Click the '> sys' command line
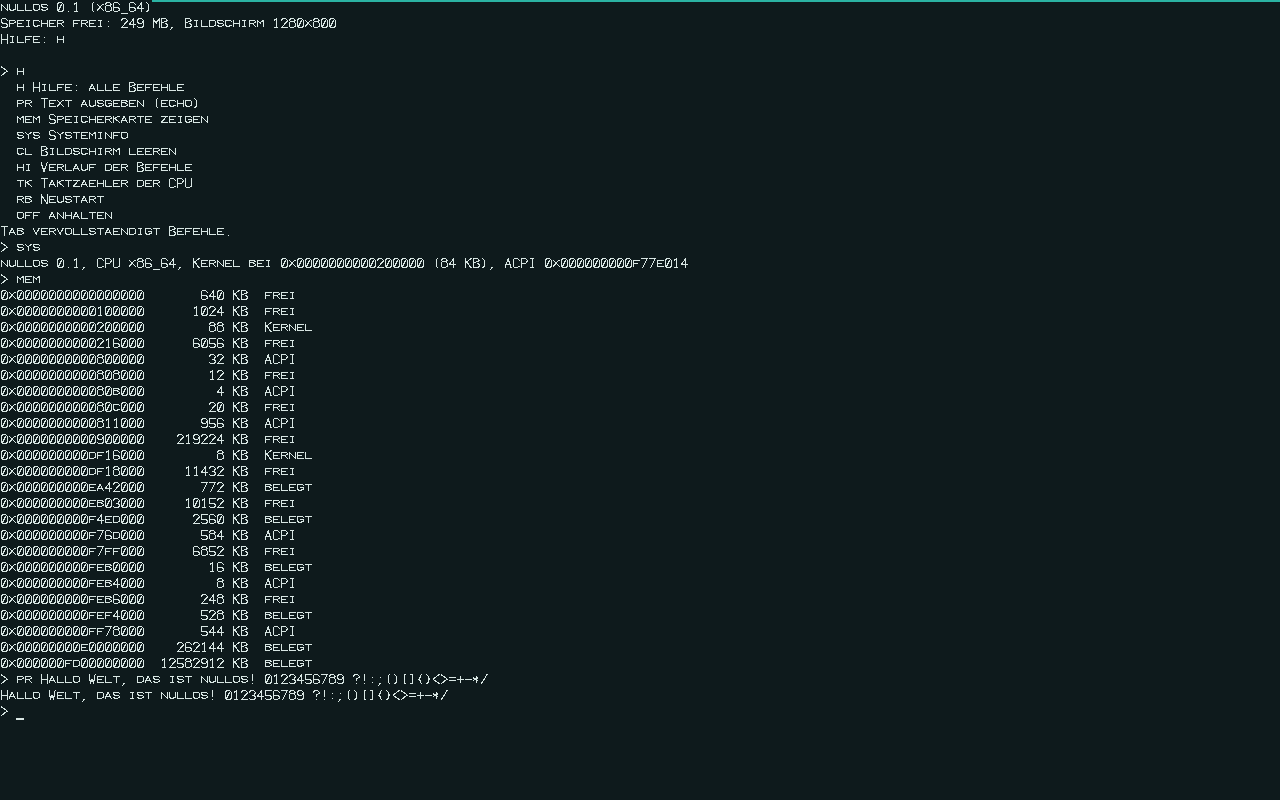The width and height of the screenshot is (1280, 800). tap(20, 247)
